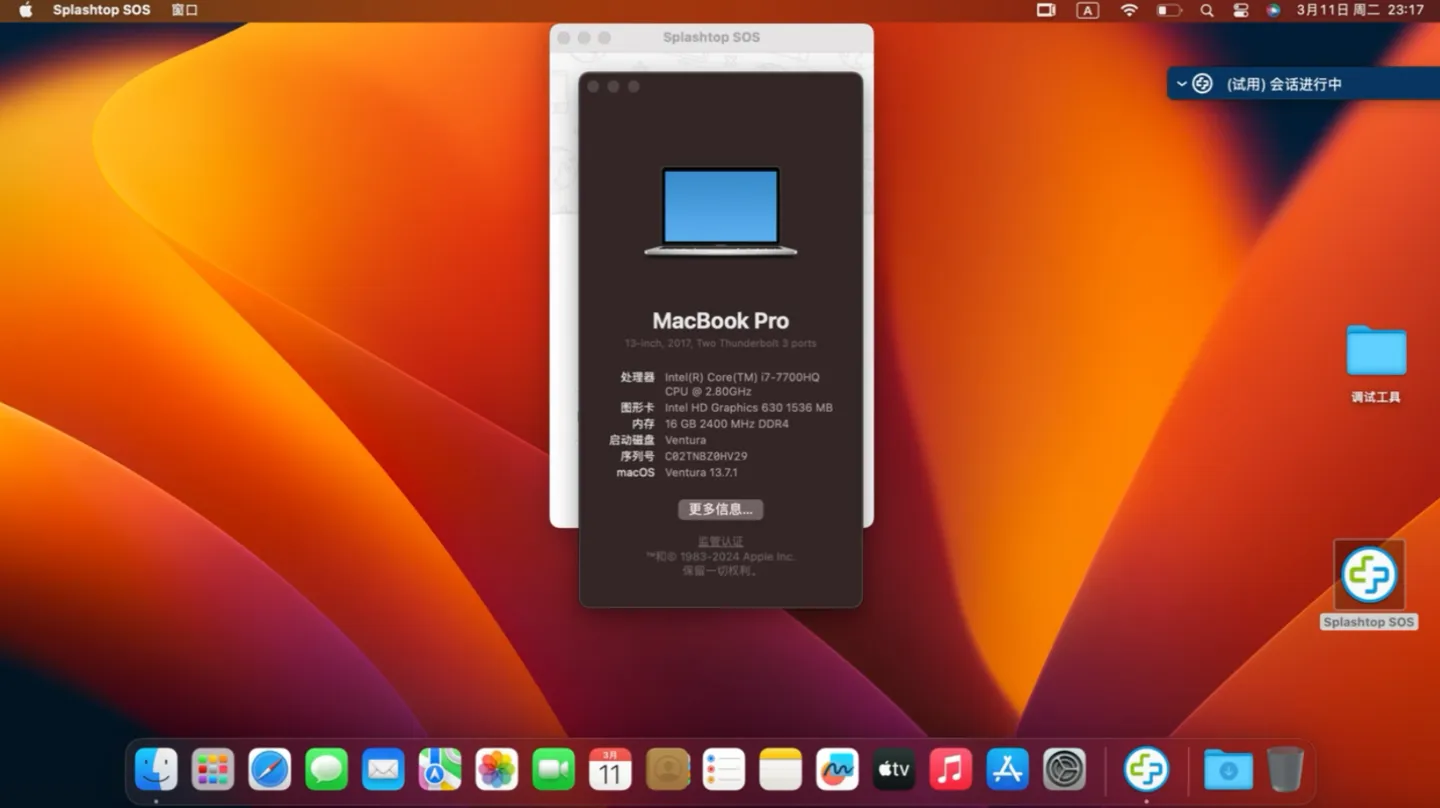Screen dimensions: 1440x808
Task: Expand the Downloads stack in the Dock
Action: [x=1228, y=770]
